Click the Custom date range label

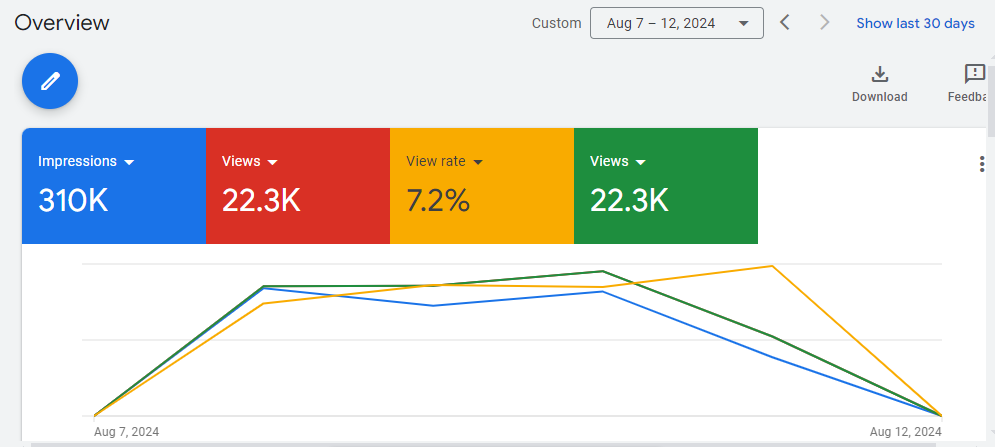click(556, 23)
